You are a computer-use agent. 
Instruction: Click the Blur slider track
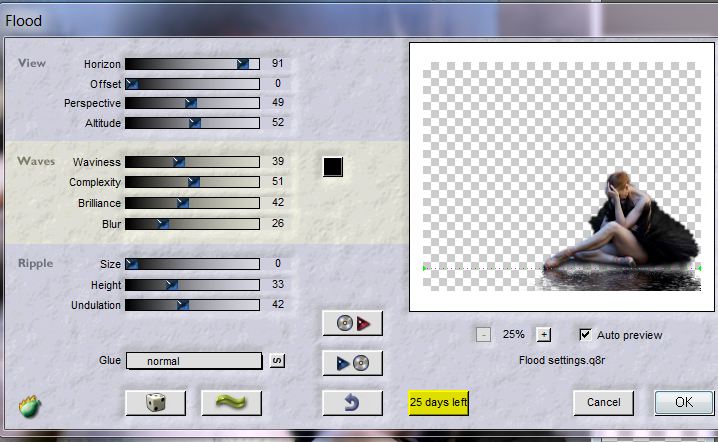point(192,224)
